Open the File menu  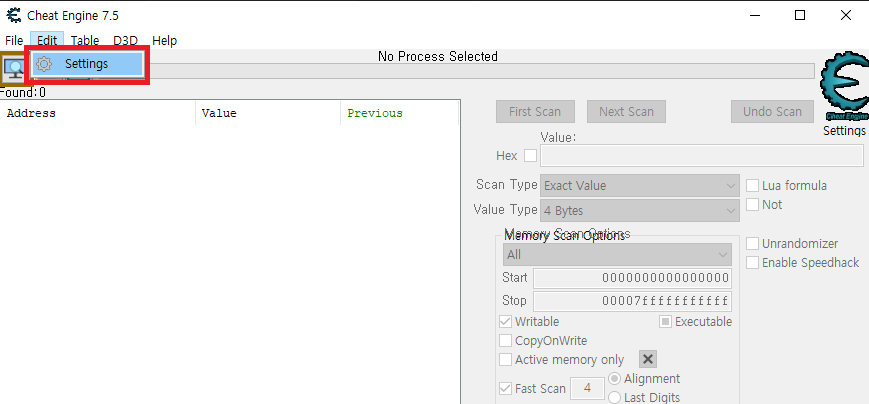pos(14,40)
